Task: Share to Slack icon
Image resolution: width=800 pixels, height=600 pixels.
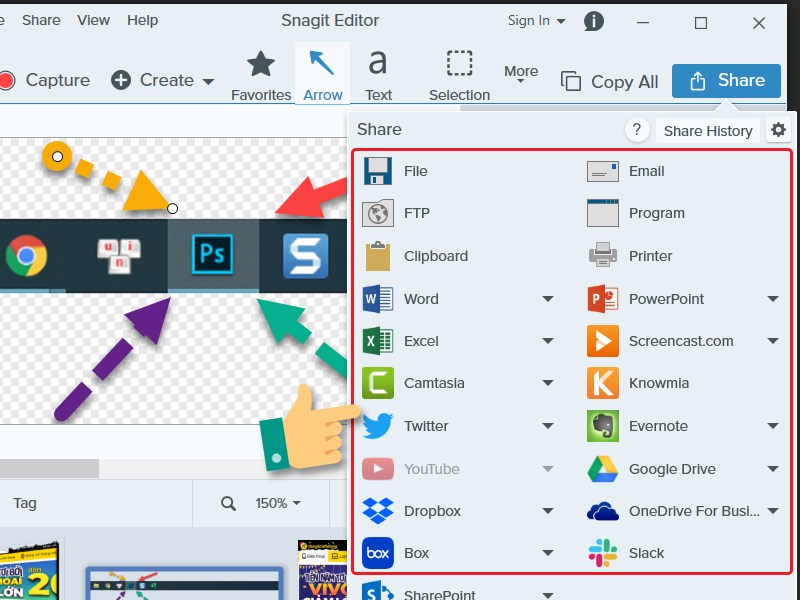Action: 603,553
